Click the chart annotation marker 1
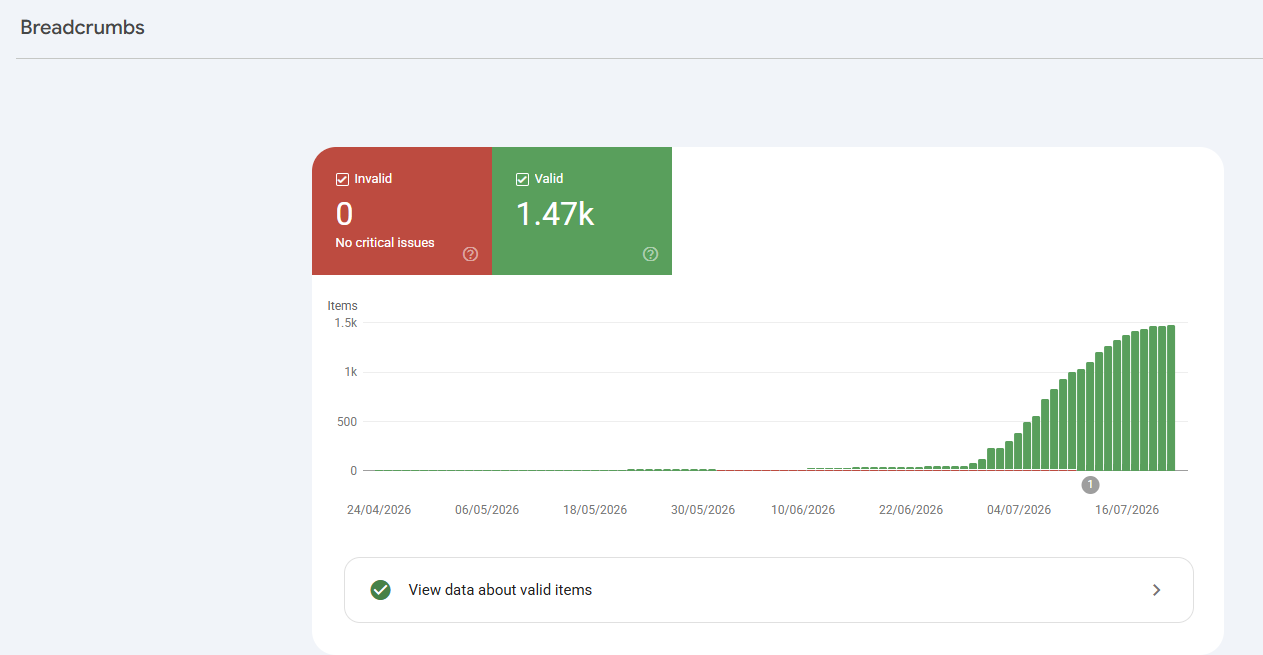Screen dimensions: 1263x655 point(1090,485)
